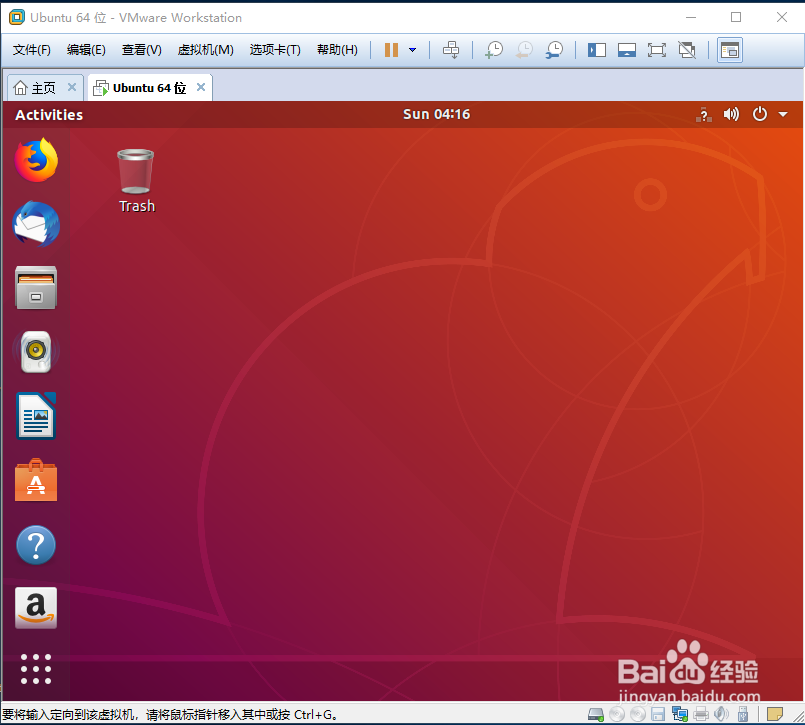Screen dimensions: 805x725
Task: Open the 虚拟机(M) menu
Action: (205, 50)
